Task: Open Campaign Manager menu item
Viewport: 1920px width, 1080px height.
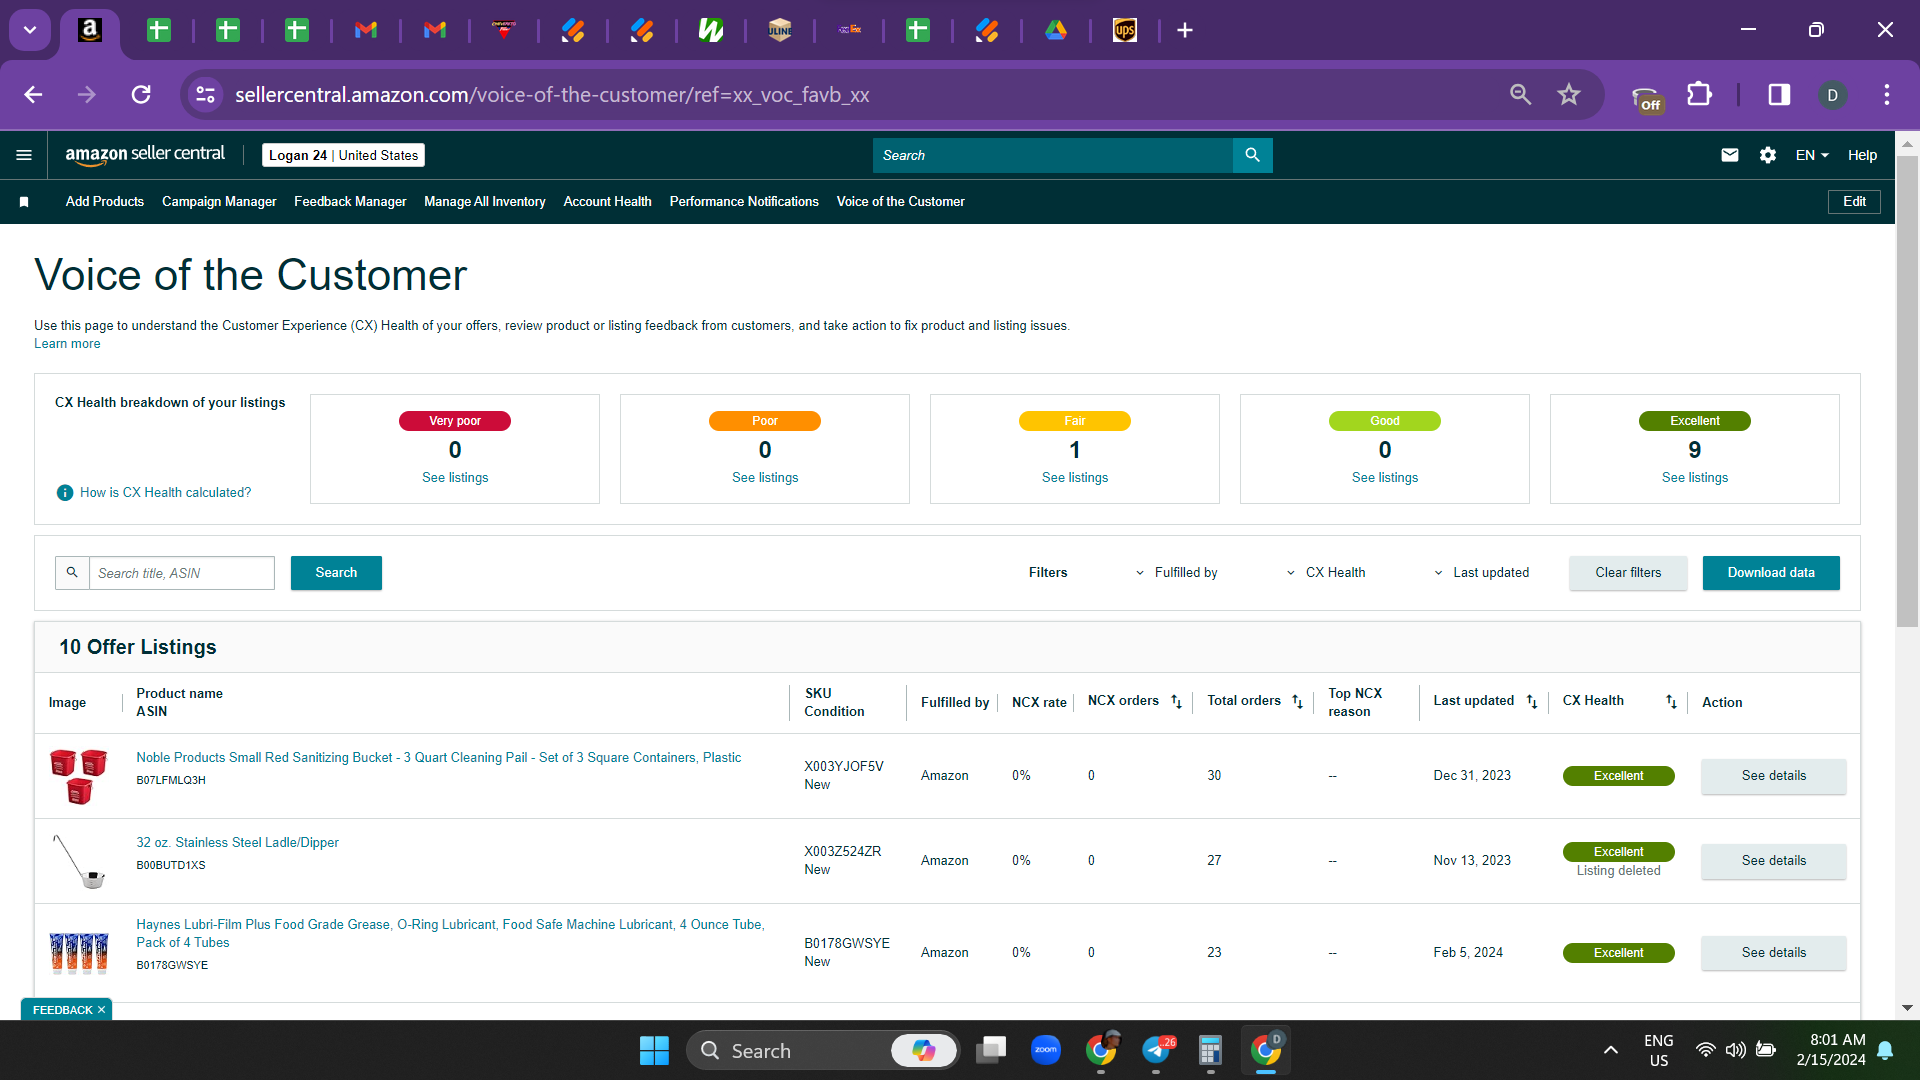Action: pyautogui.click(x=219, y=202)
